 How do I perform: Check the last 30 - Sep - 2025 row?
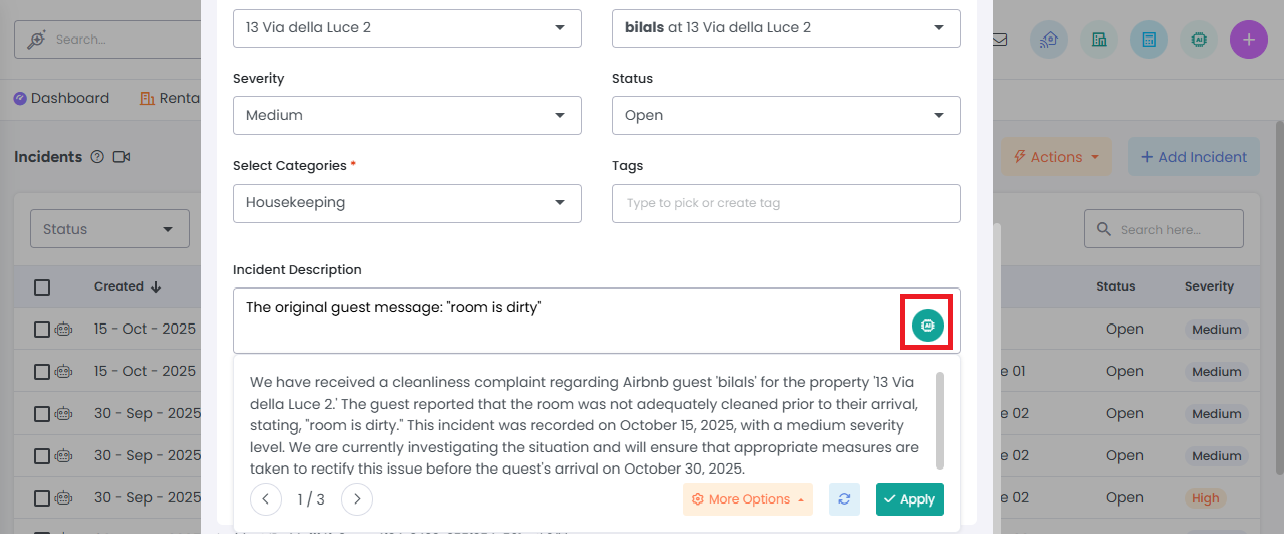tap(42, 497)
